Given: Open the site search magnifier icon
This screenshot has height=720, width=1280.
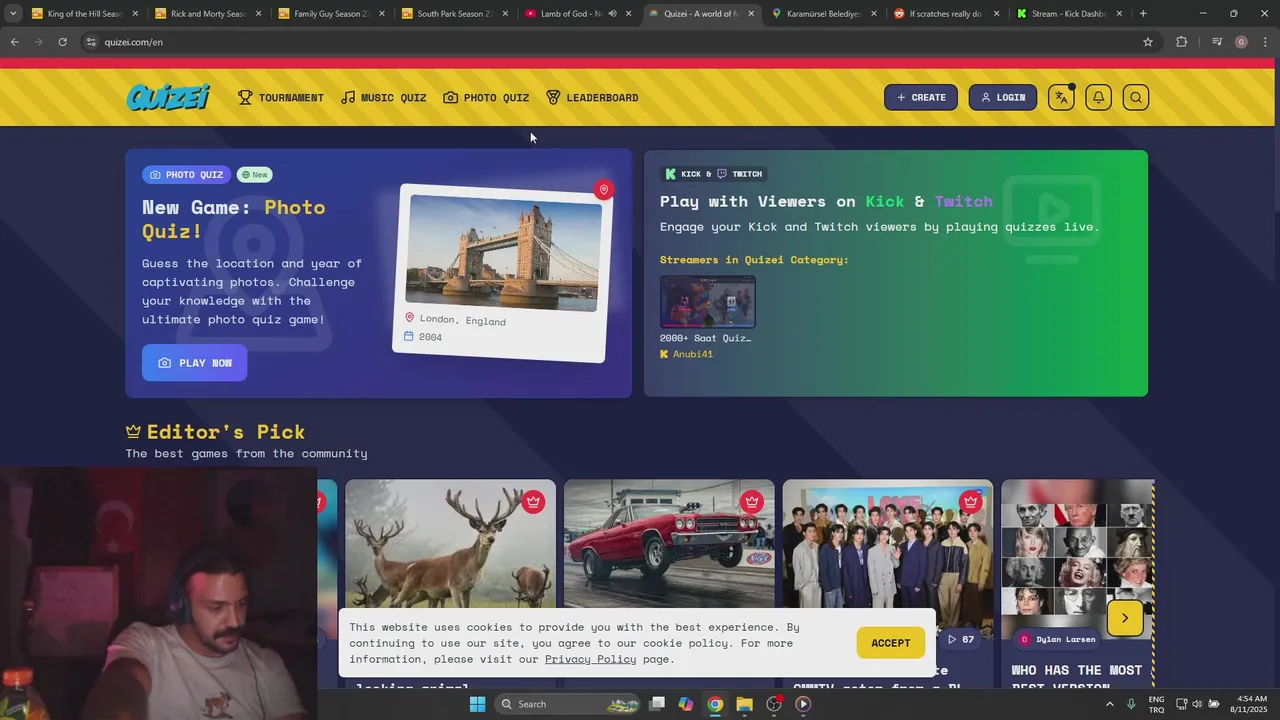Looking at the screenshot, I should [x=1135, y=97].
